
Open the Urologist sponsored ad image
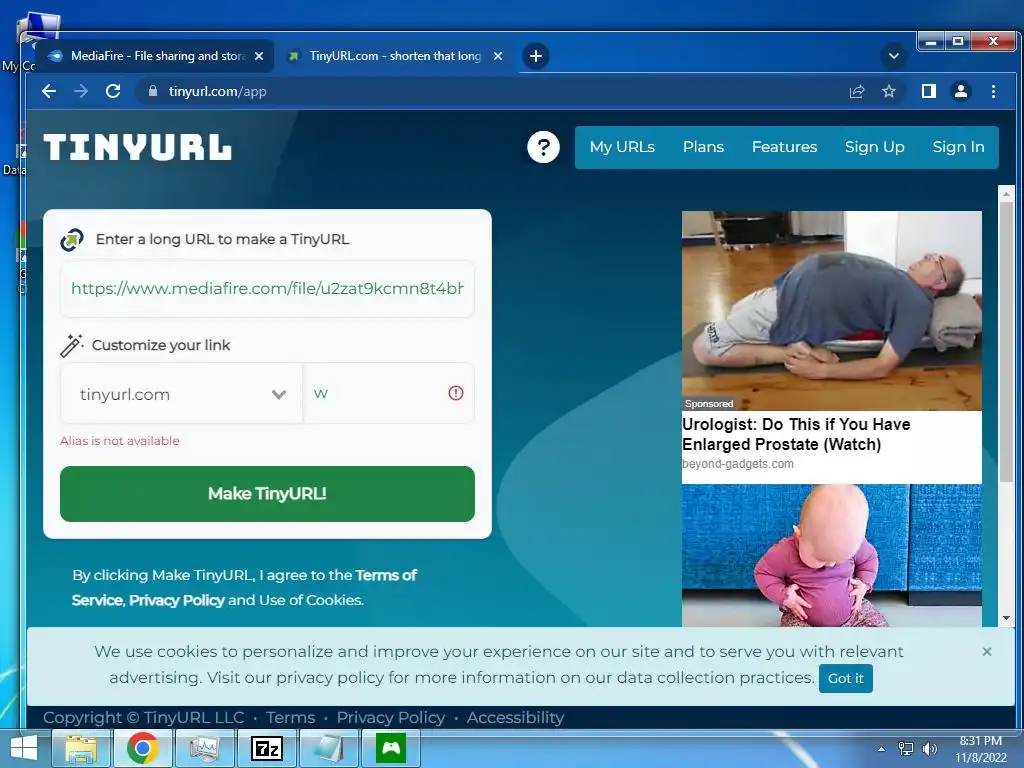[x=831, y=311]
